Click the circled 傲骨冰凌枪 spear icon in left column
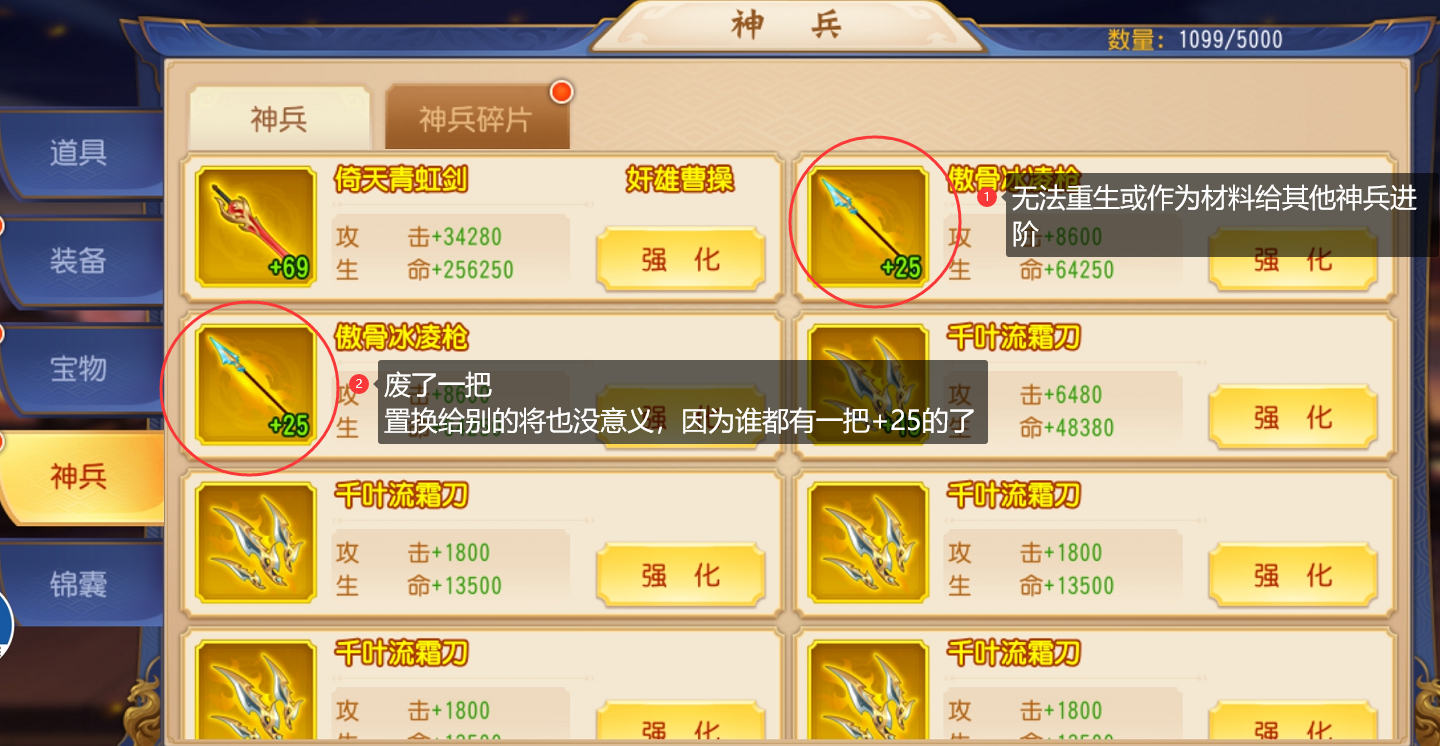The width and height of the screenshot is (1440, 746). (x=256, y=384)
